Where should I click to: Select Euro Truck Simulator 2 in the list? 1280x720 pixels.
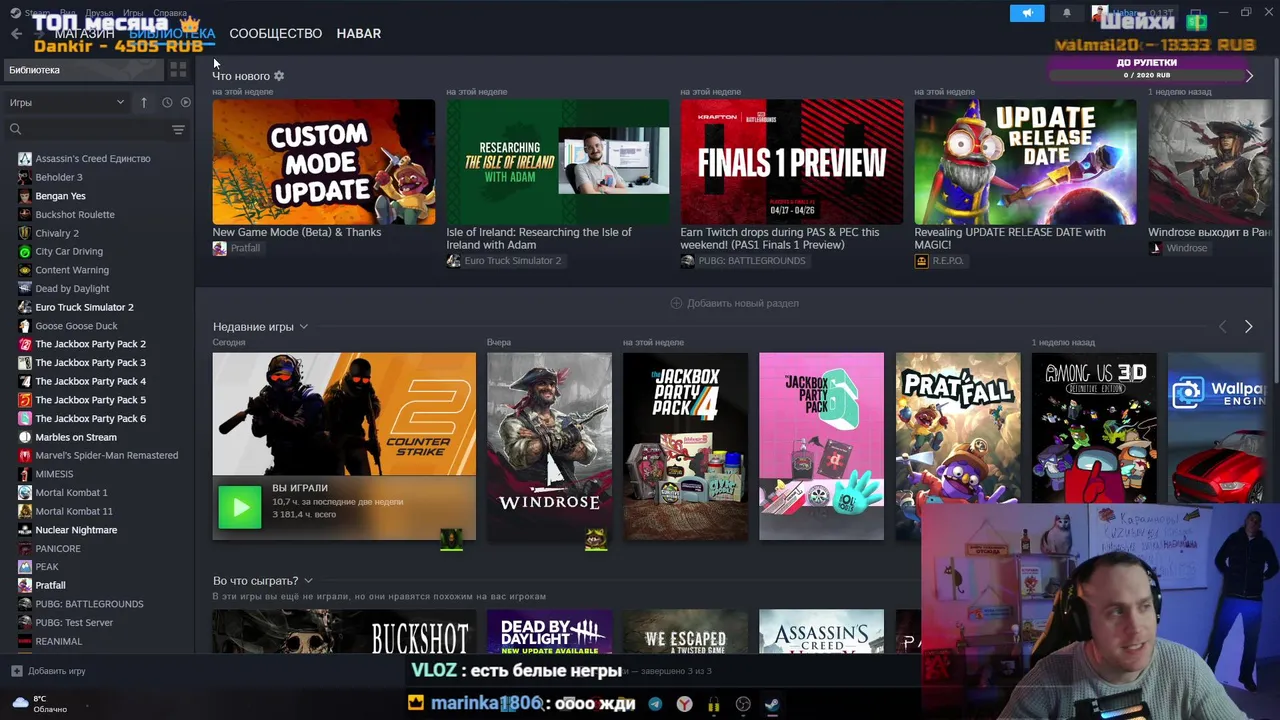(x=84, y=308)
